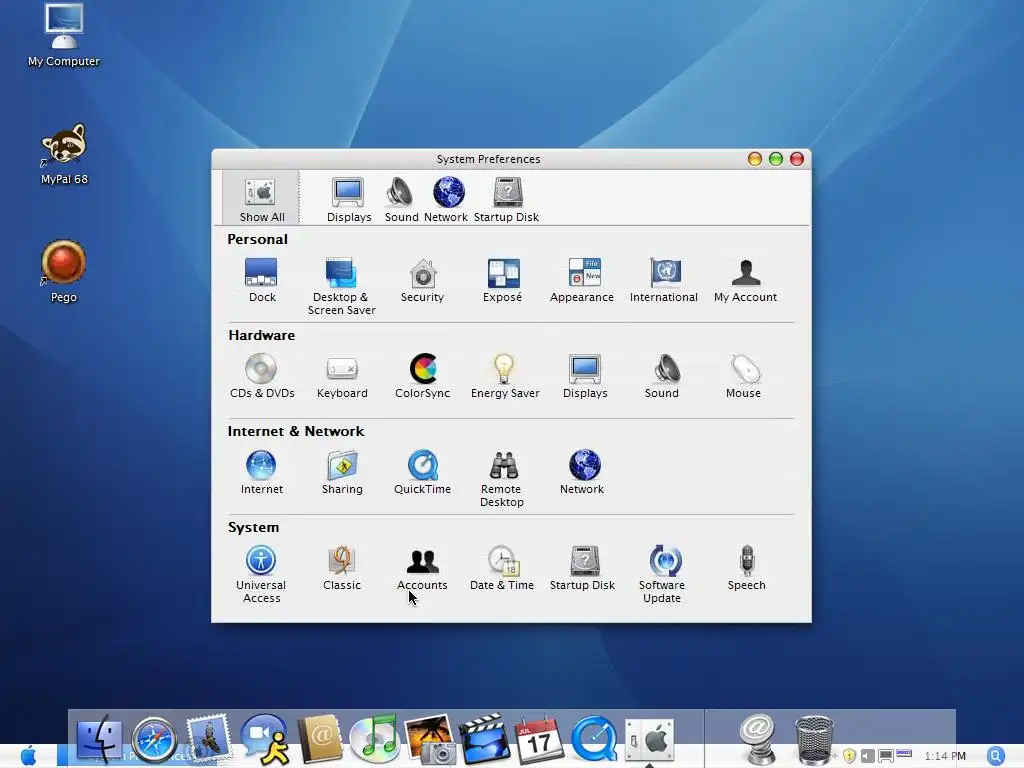Viewport: 1024px width, 768px height.
Task: Launch iChat from the dock
Action: click(x=265, y=739)
